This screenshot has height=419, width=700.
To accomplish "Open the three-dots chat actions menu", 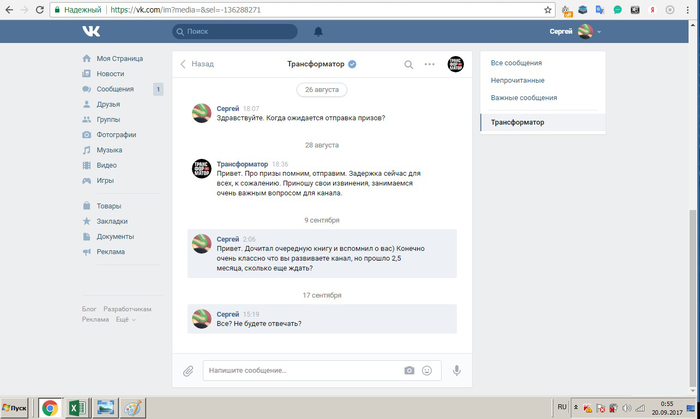I will (429, 64).
